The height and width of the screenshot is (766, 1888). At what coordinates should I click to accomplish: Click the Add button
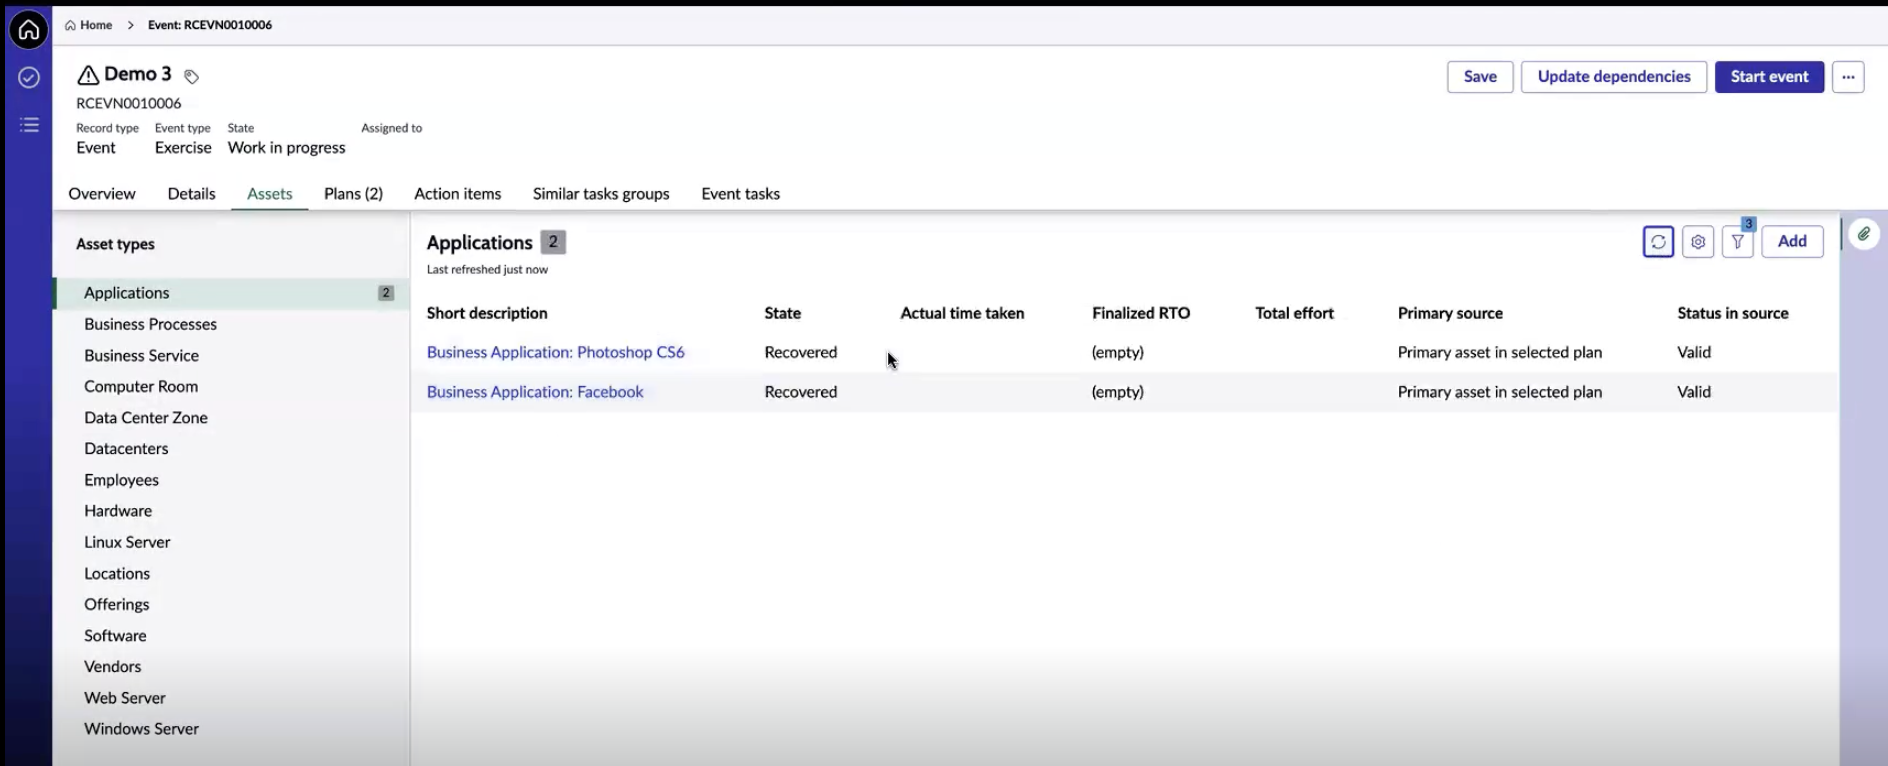(1792, 241)
